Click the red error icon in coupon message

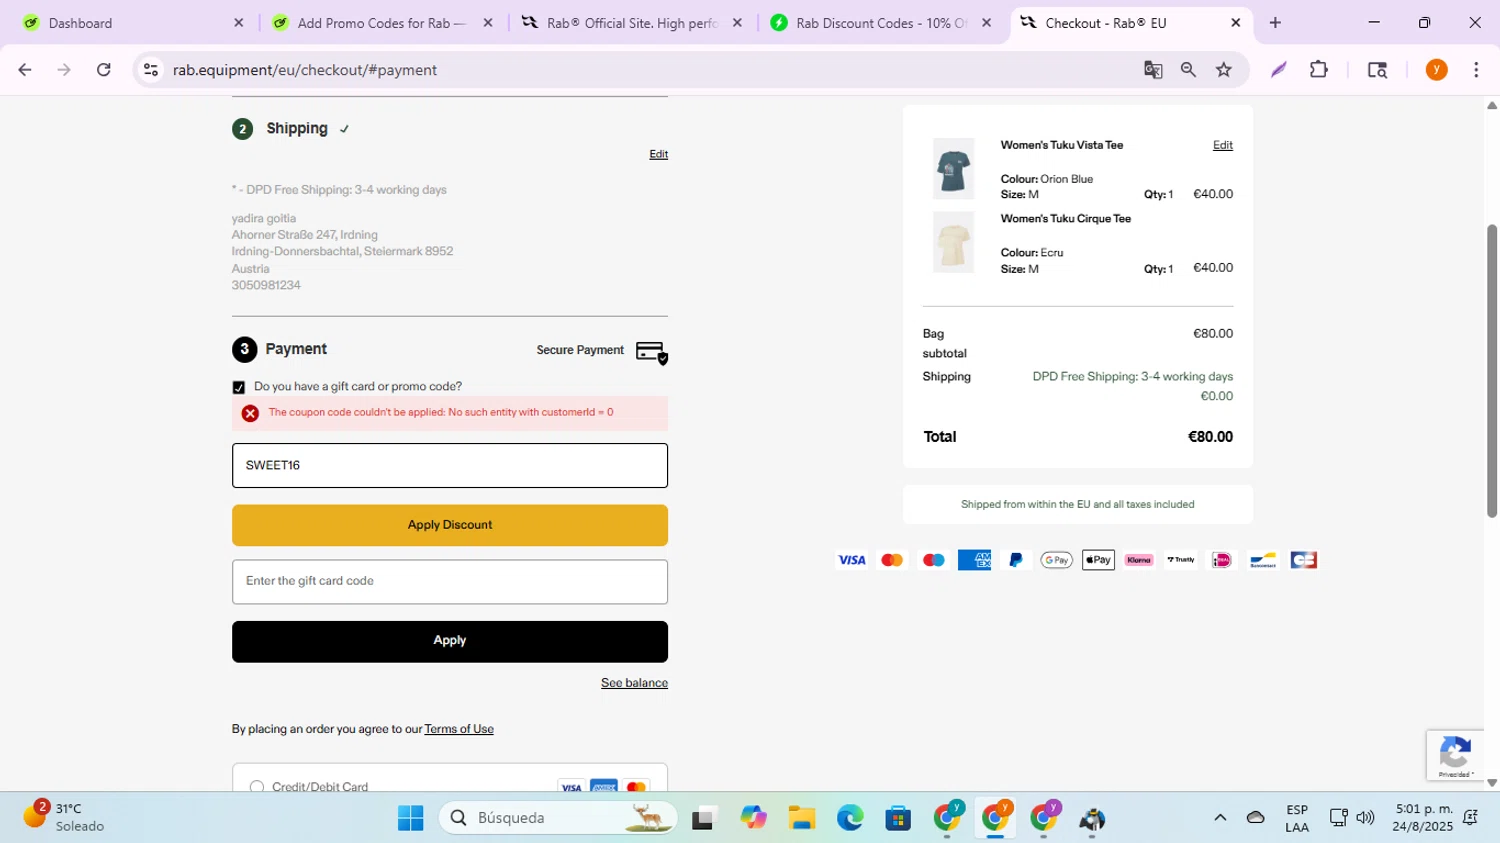(x=250, y=413)
